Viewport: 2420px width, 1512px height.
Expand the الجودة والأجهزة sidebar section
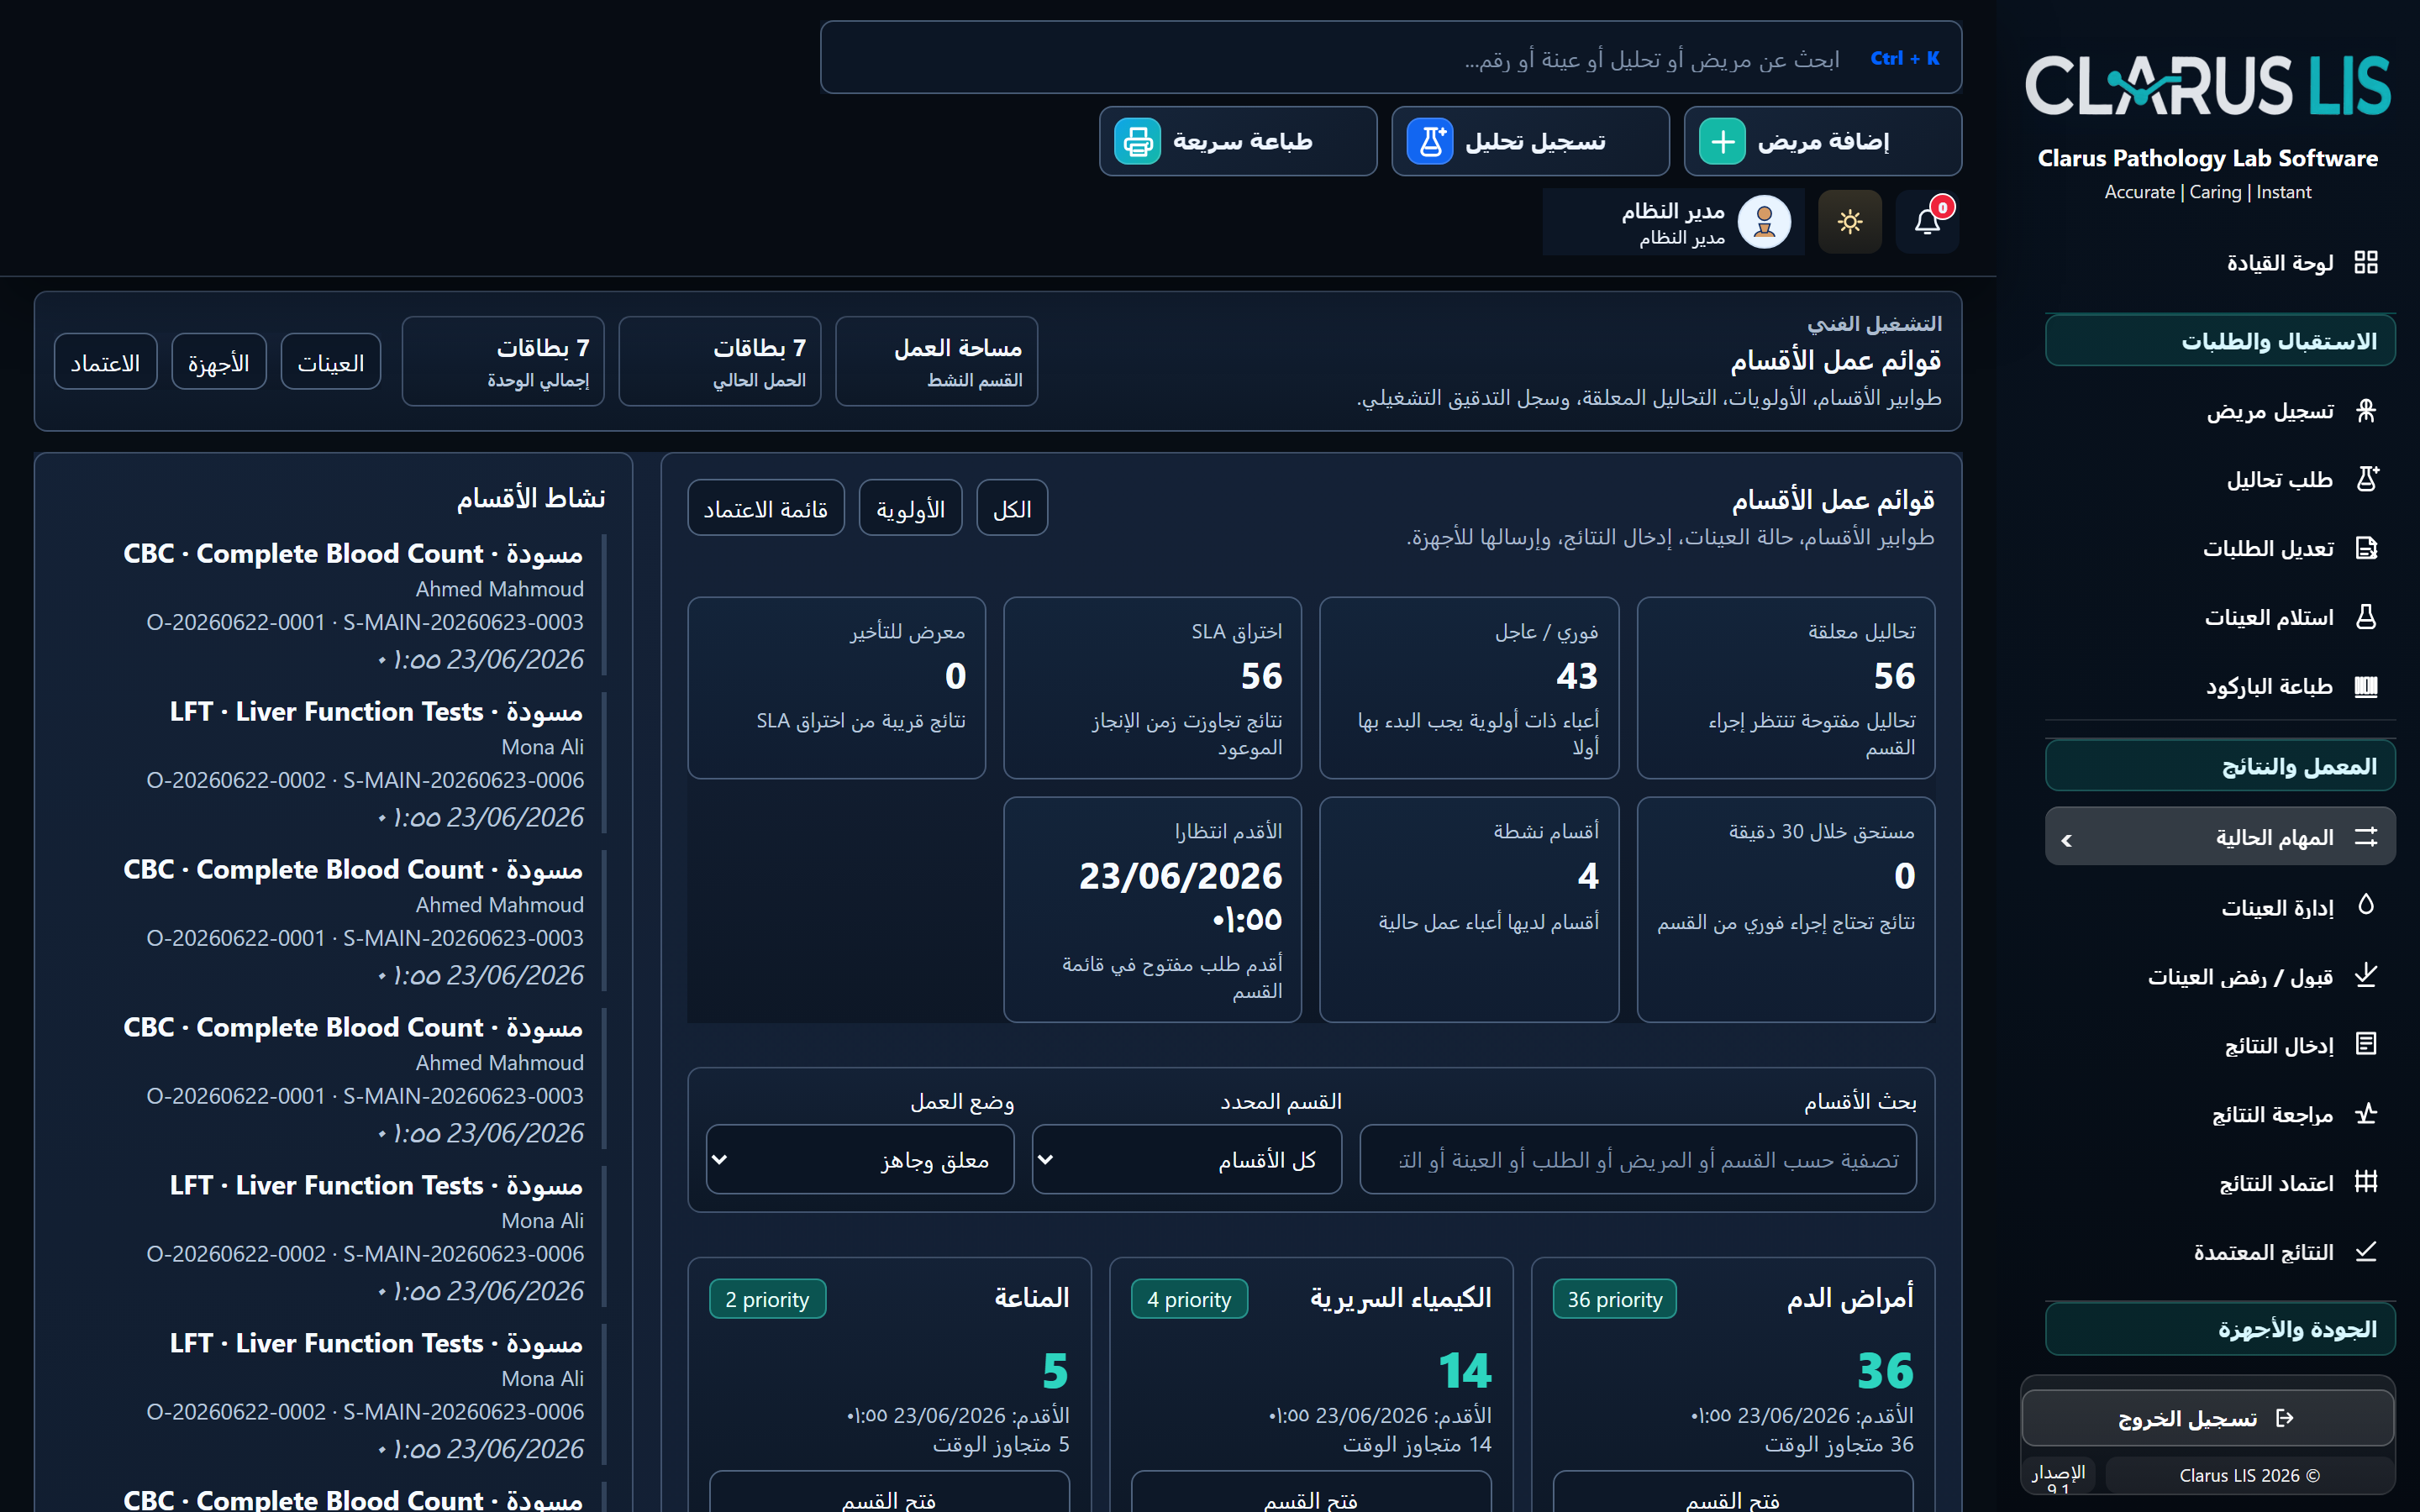tap(2220, 1329)
